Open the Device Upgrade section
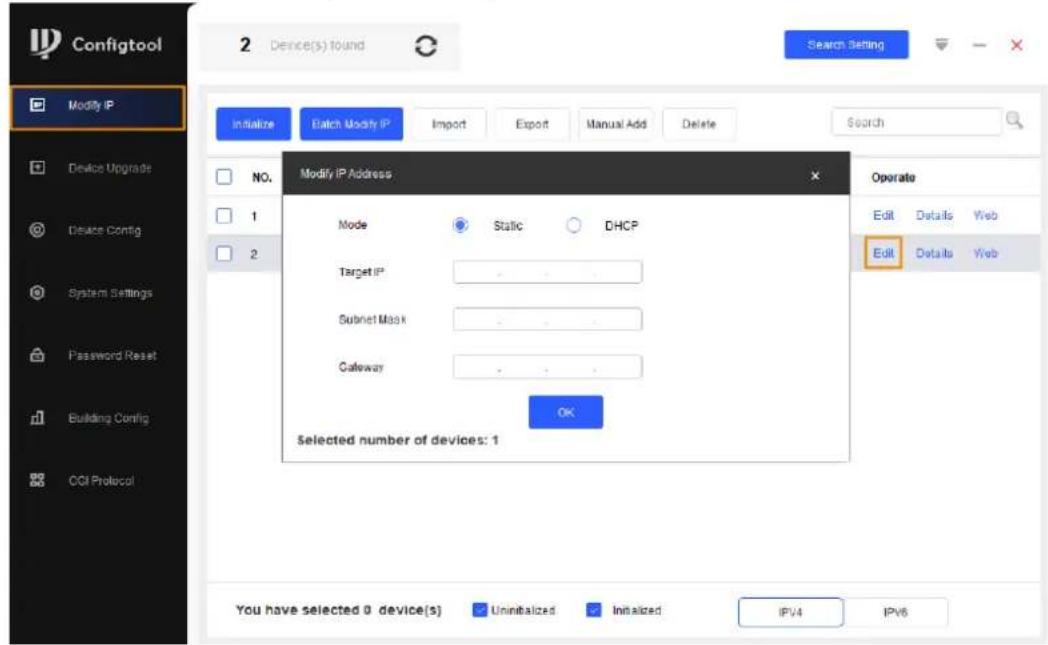 tap(110, 168)
